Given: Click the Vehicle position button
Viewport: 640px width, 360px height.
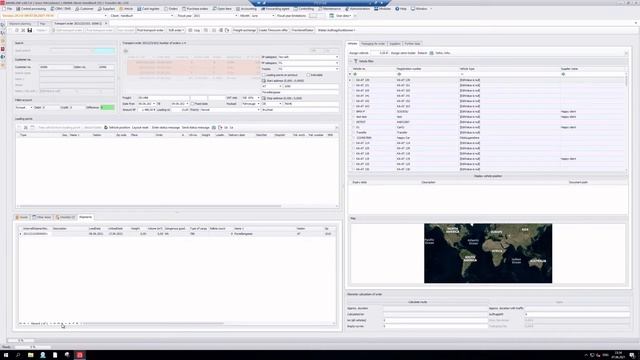Looking at the screenshot, I should coord(117,128).
